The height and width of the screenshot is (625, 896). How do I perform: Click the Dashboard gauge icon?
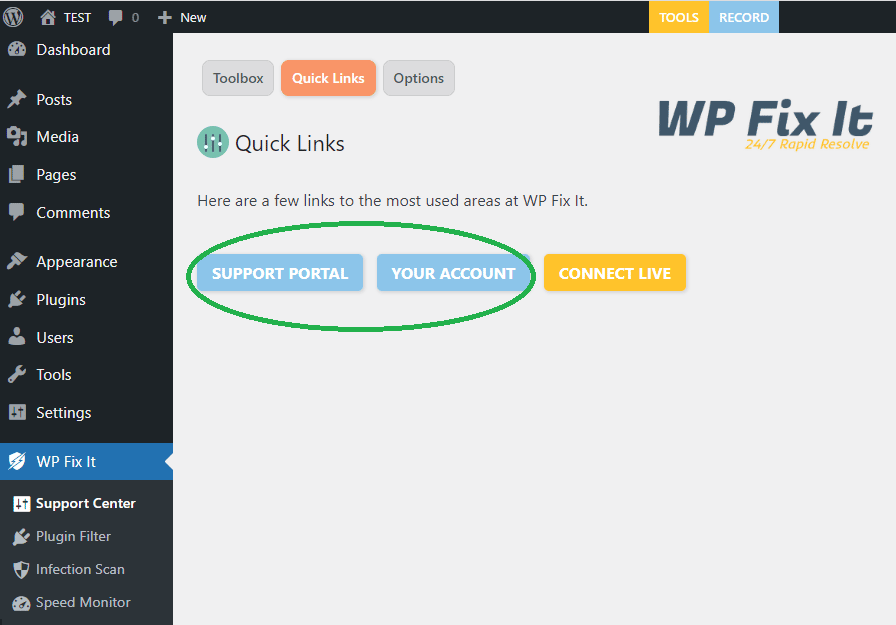pyautogui.click(x=17, y=50)
